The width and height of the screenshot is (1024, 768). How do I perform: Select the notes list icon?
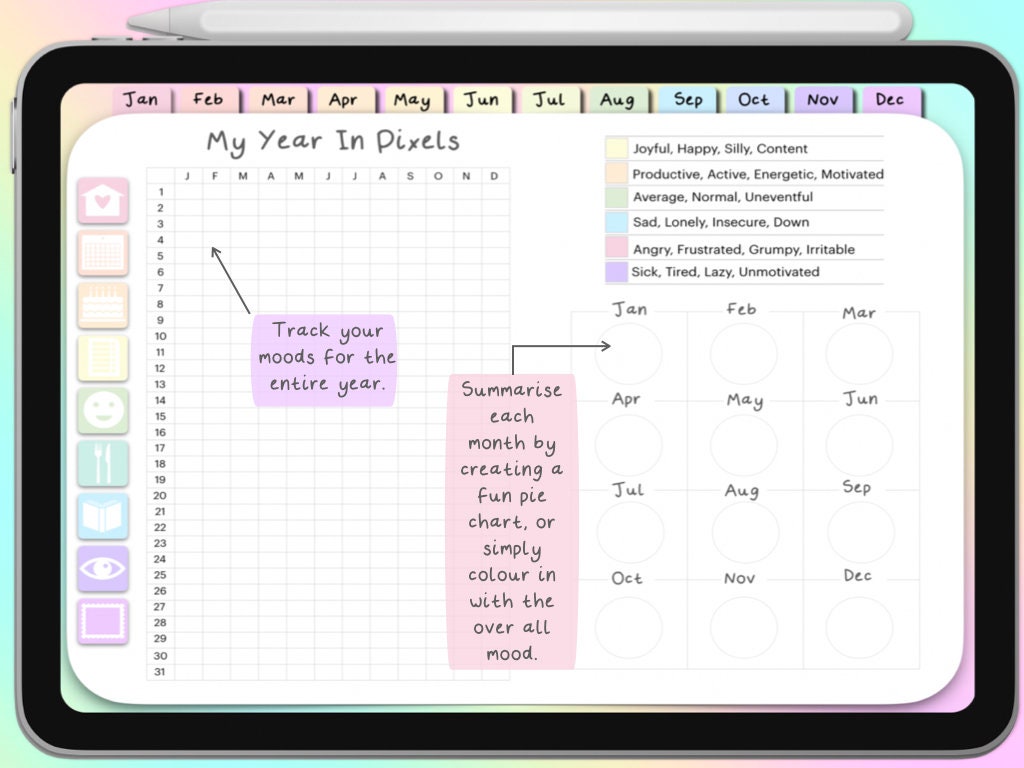103,359
